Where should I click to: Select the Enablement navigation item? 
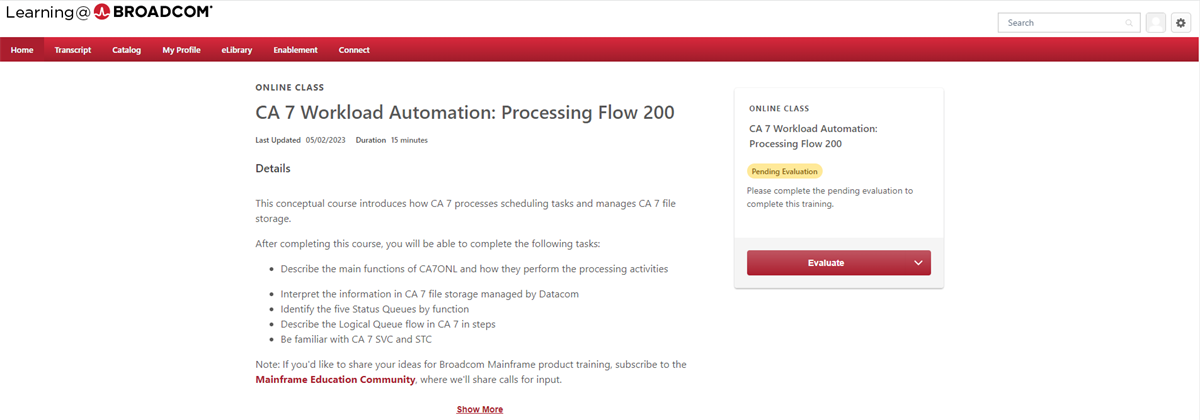pos(295,50)
